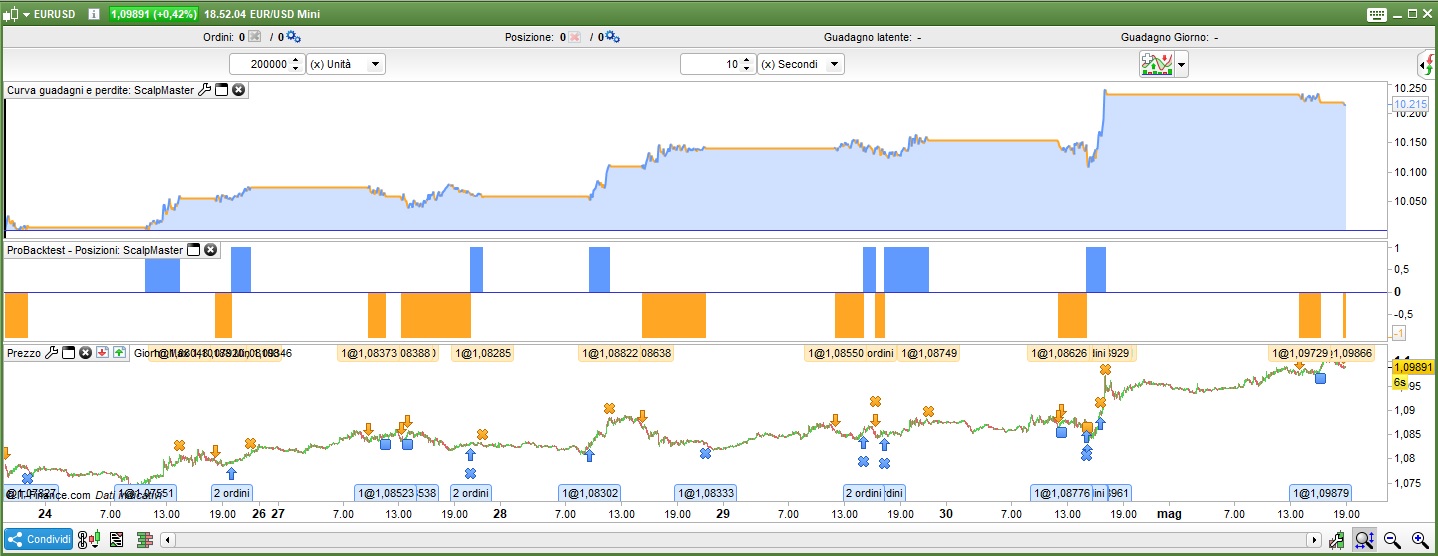
Task: Click the green 1,09891 (+0,42%) price badge
Action: 153,14
